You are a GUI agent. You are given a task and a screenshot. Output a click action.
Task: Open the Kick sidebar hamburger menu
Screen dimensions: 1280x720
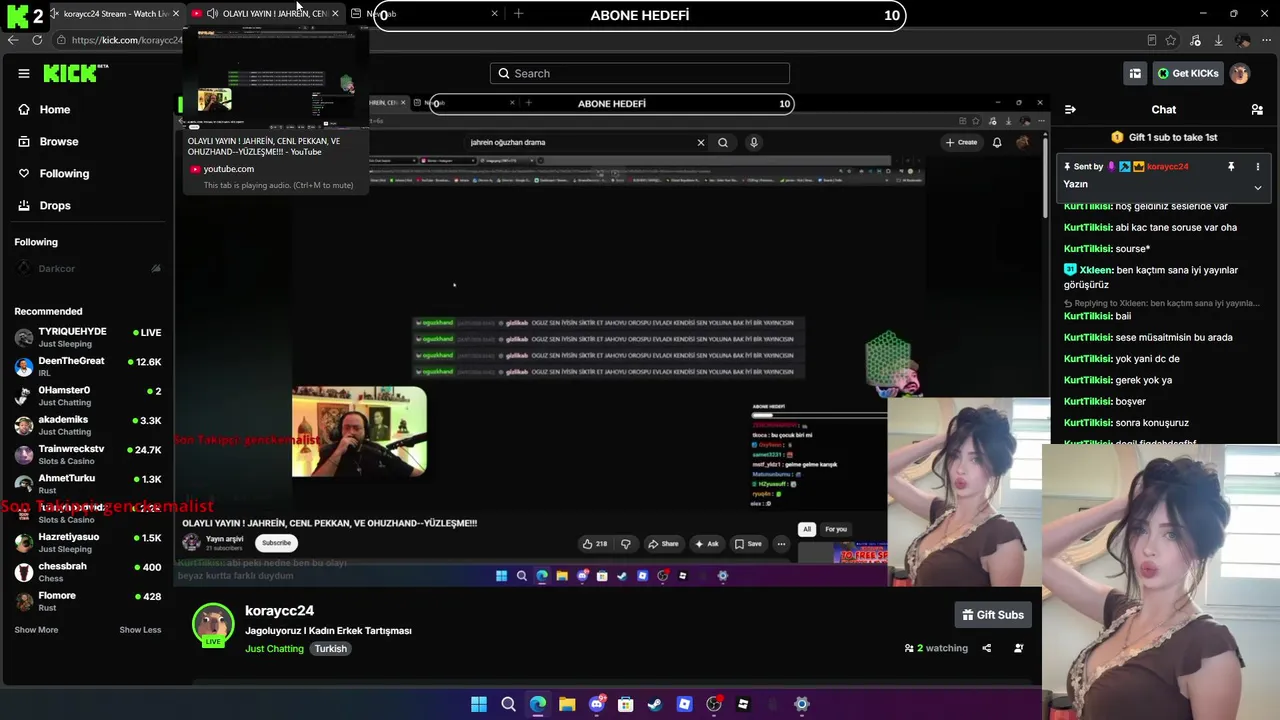pyautogui.click(x=24, y=73)
